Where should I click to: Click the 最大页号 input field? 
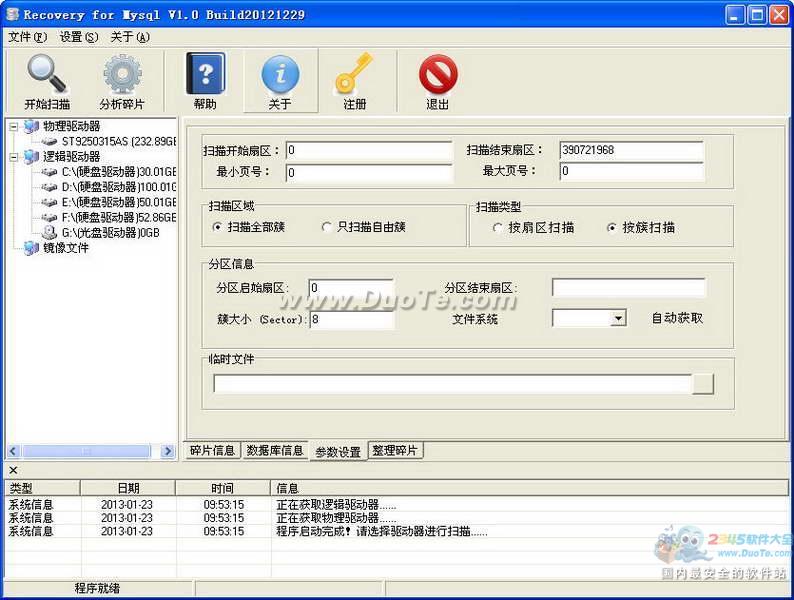point(632,171)
